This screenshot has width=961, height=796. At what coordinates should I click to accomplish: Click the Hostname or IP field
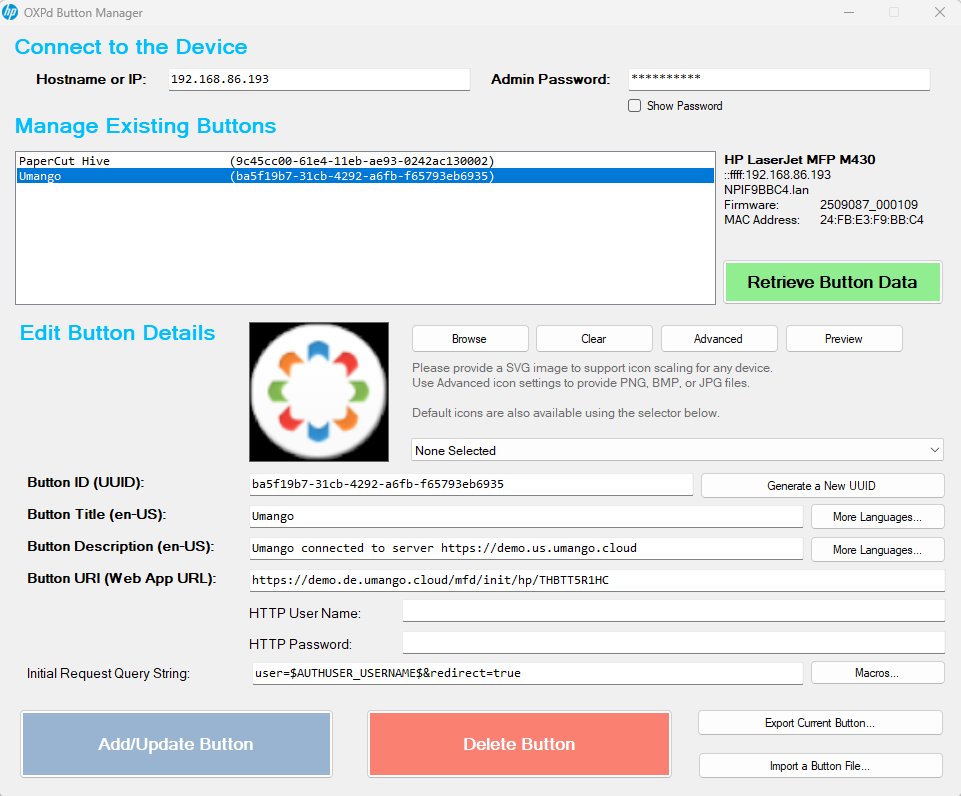(x=319, y=79)
